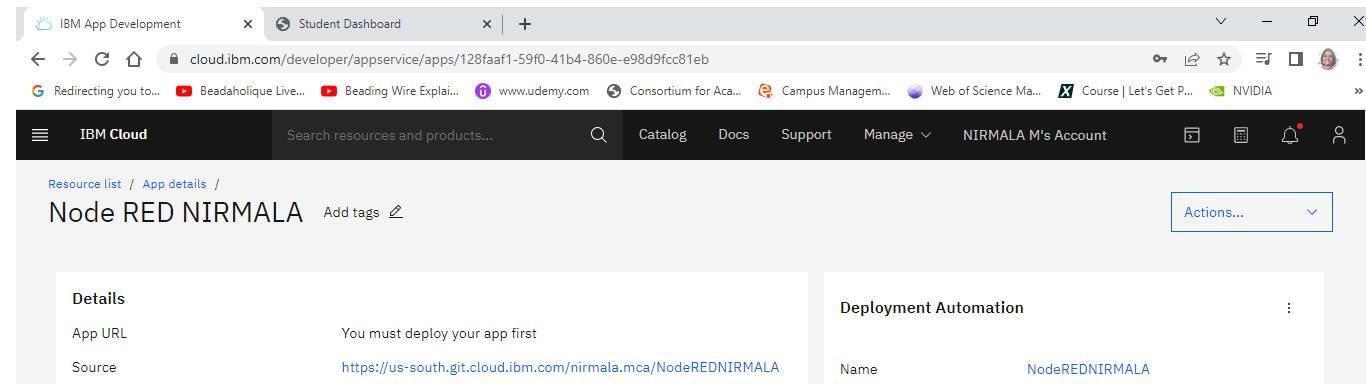
Task: Click the Node RED NIRMALA page title
Action: point(175,212)
